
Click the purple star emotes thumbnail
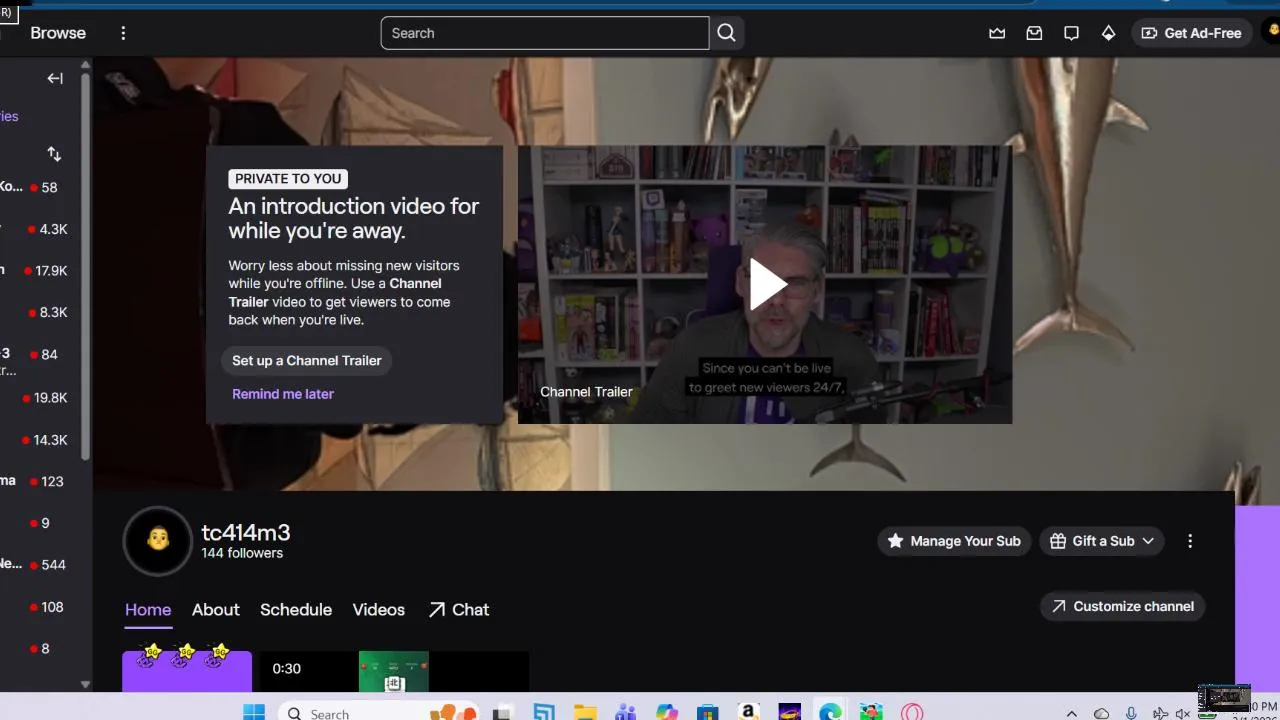click(x=187, y=670)
